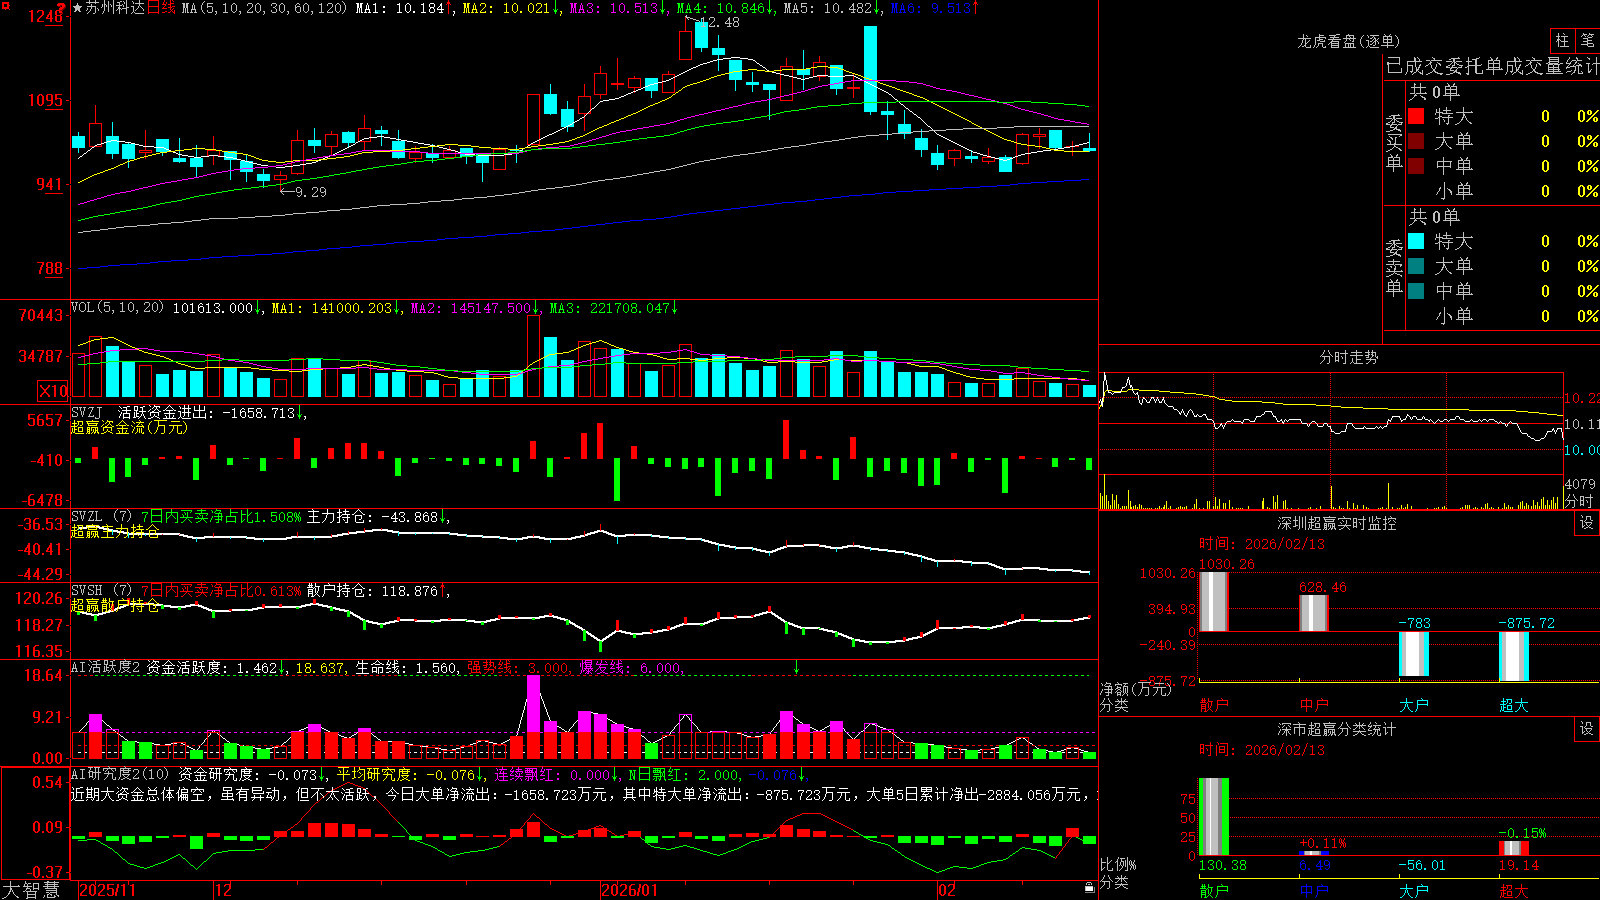
Task: Click the AI活跃度2 indicator label
Action: pyautogui.click(x=106, y=668)
